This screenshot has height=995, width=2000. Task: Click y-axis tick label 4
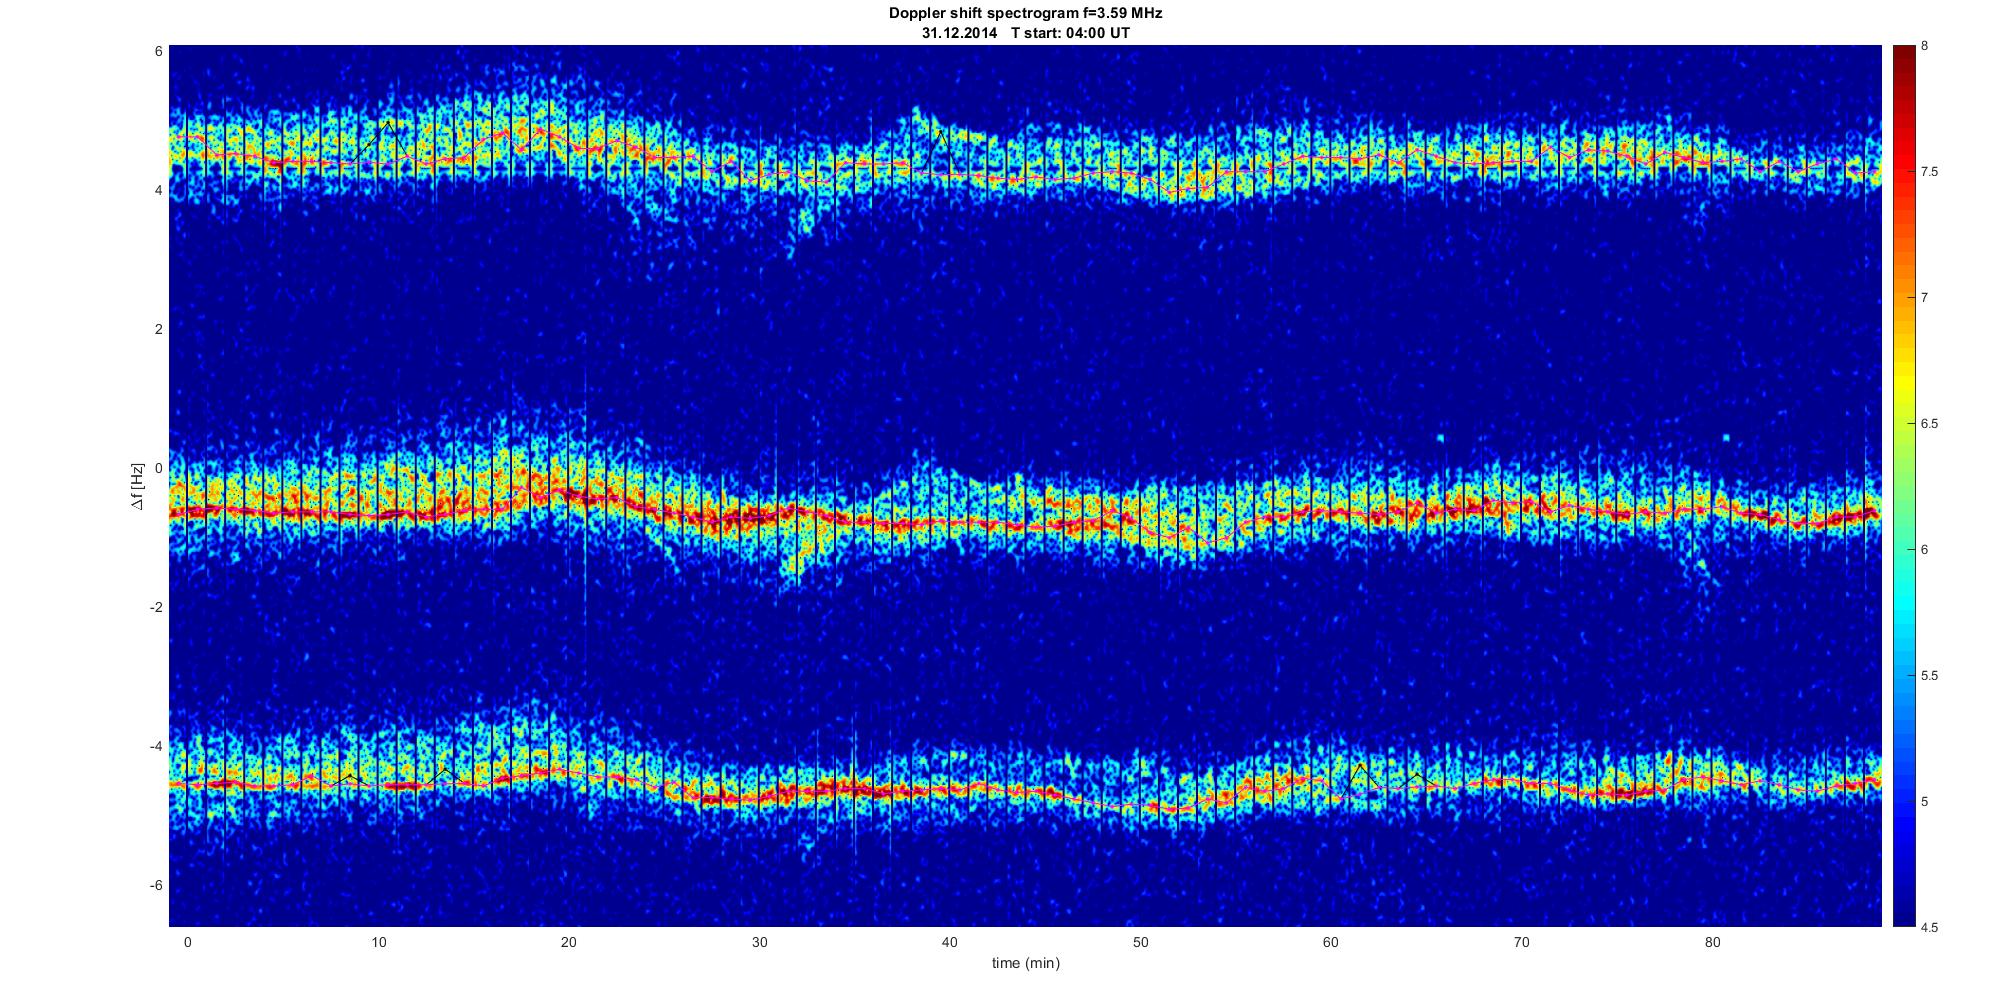(158, 189)
